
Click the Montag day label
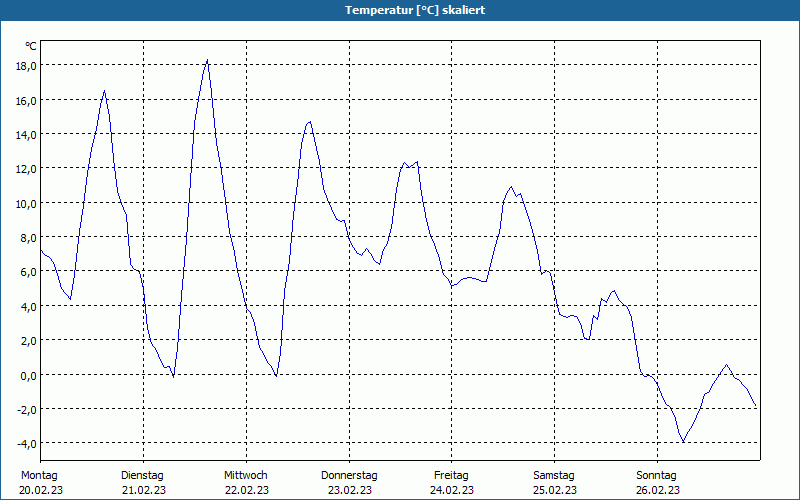click(39, 476)
